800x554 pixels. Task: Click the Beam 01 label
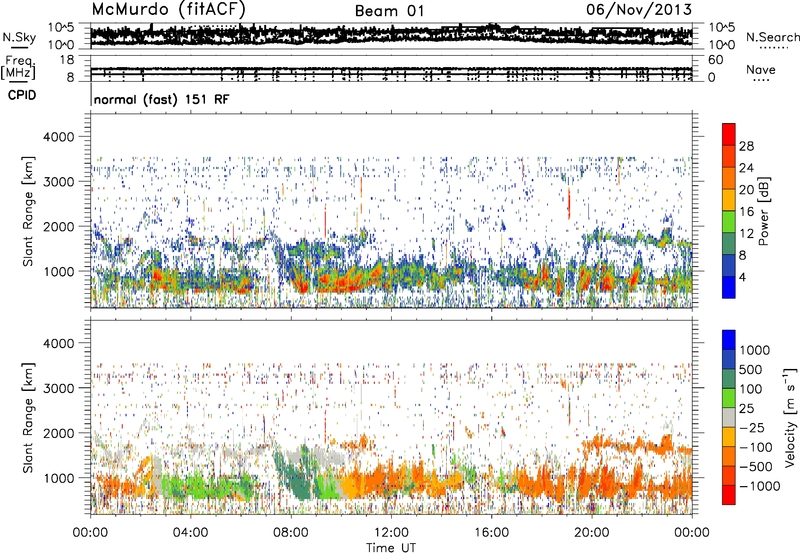(389, 11)
